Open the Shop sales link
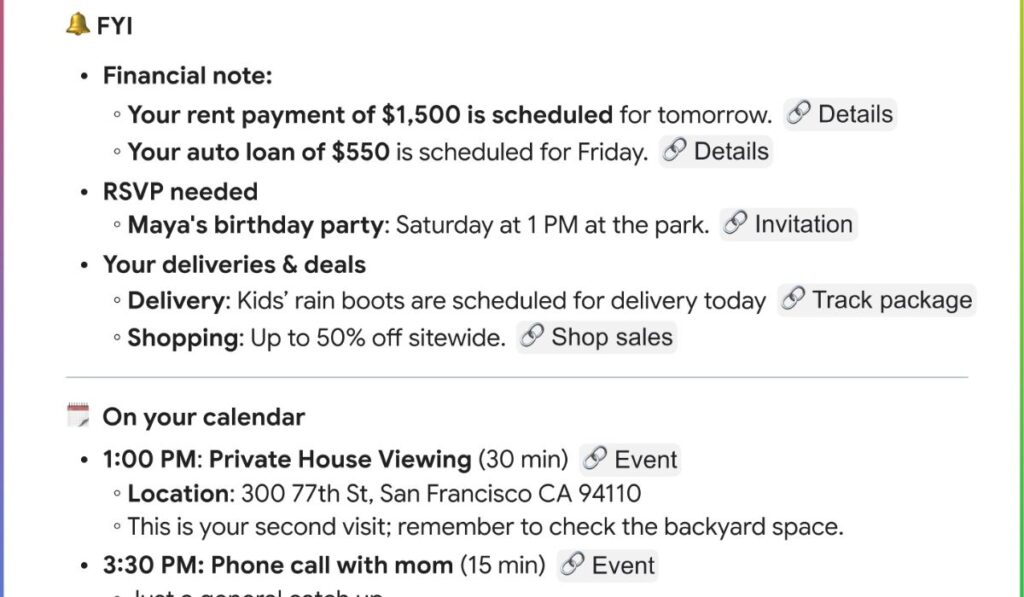1024x597 pixels. pyautogui.click(x=597, y=337)
